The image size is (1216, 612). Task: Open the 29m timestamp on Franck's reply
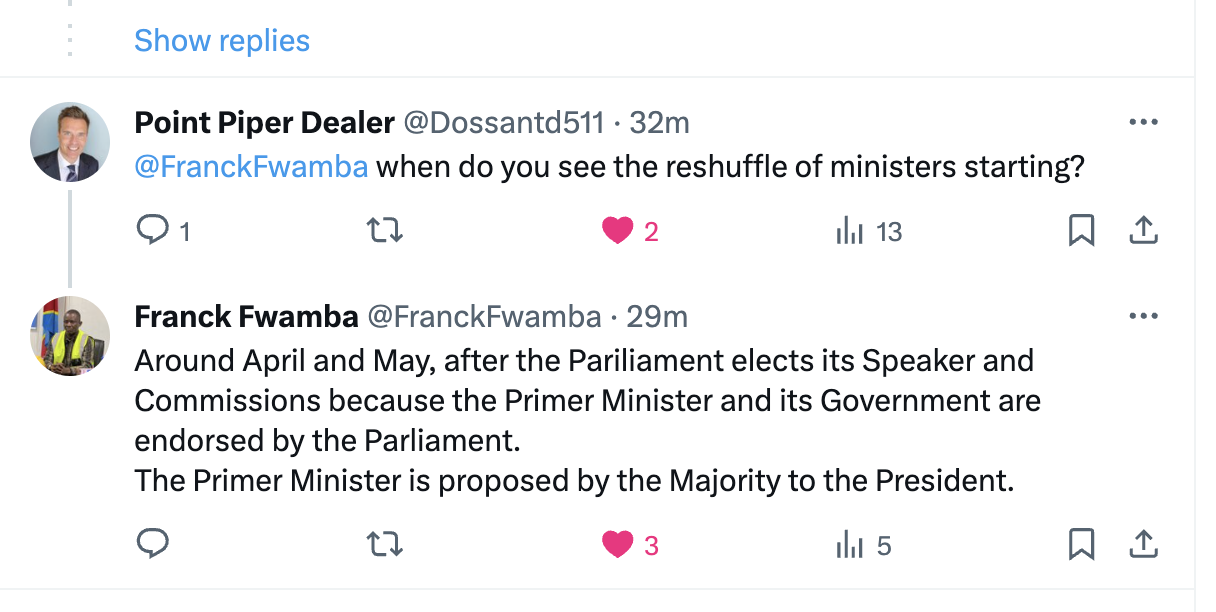pyautogui.click(x=657, y=317)
